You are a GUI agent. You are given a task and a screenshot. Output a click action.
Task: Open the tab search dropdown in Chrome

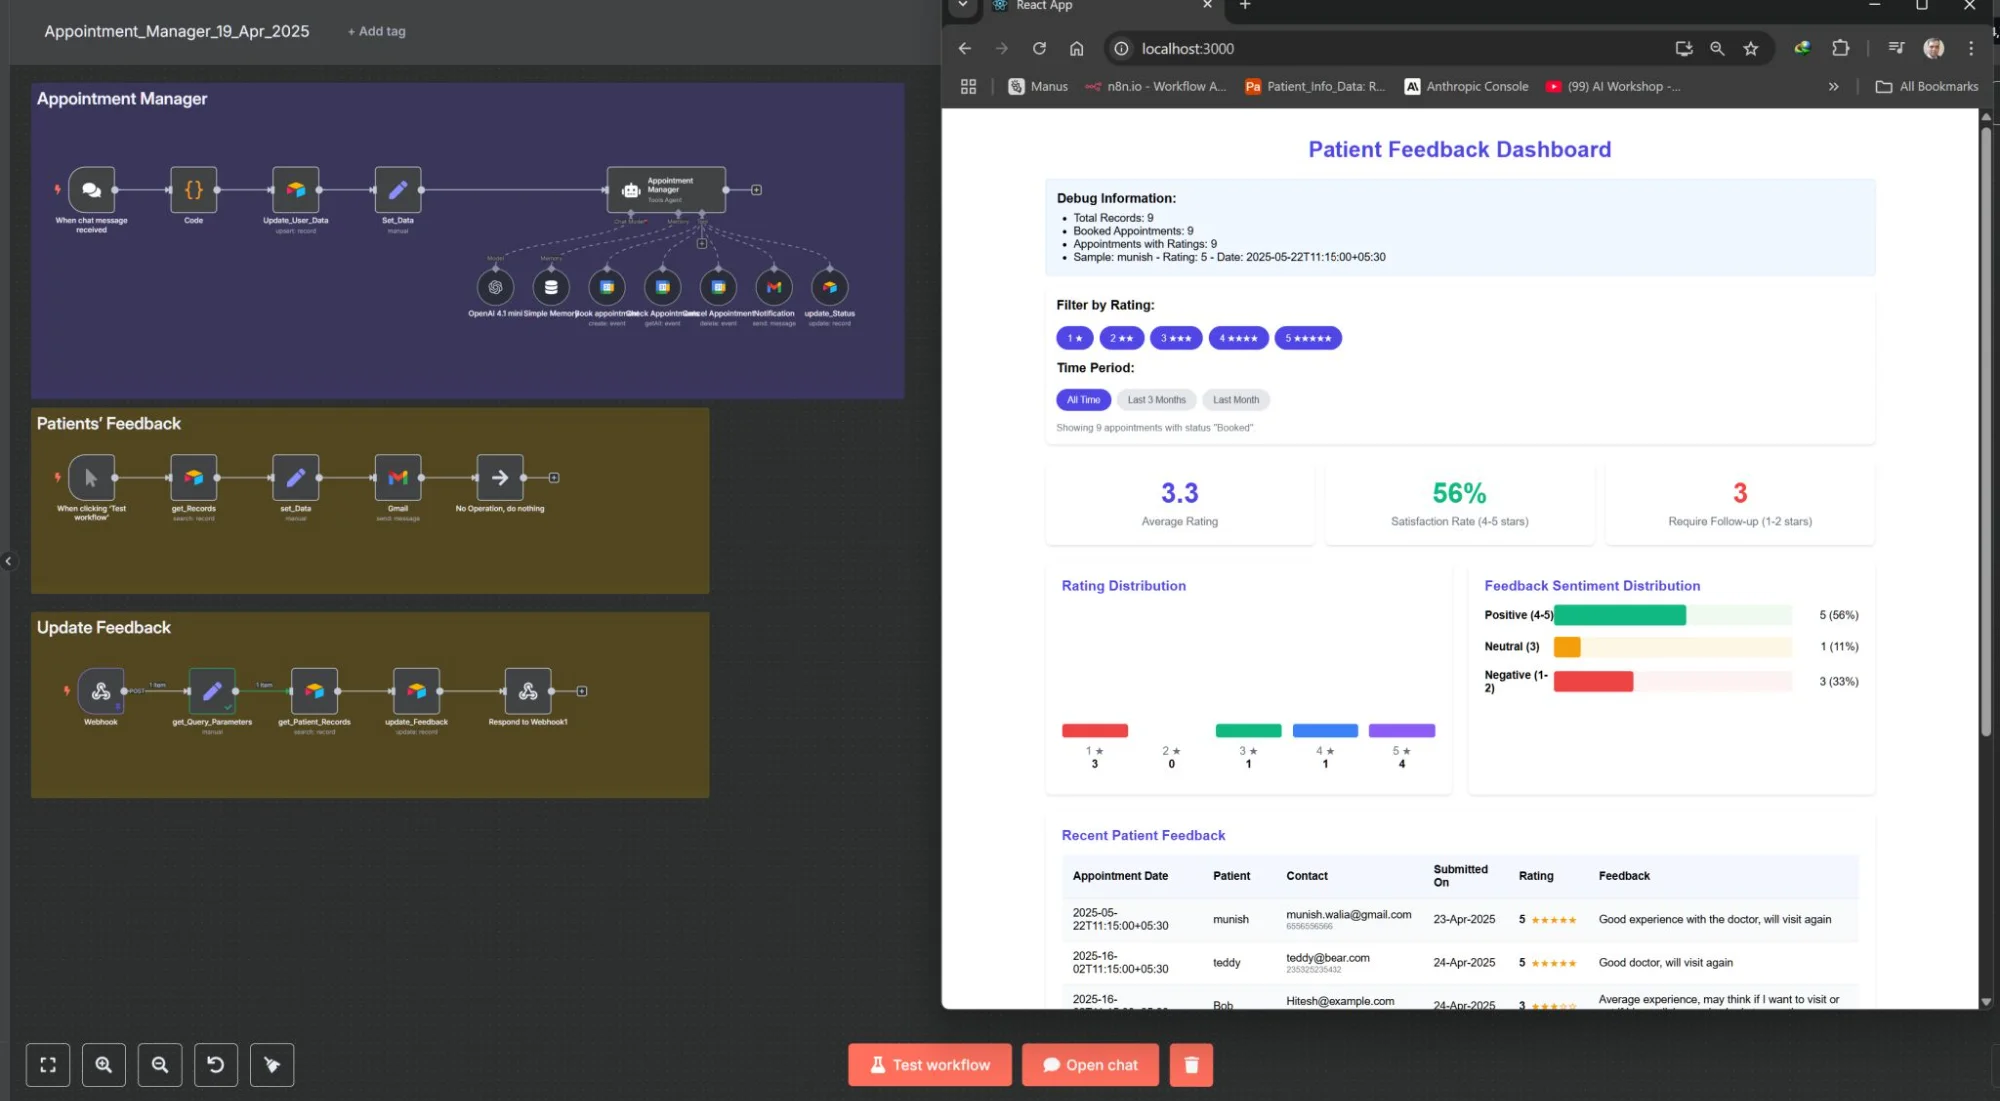(x=963, y=7)
